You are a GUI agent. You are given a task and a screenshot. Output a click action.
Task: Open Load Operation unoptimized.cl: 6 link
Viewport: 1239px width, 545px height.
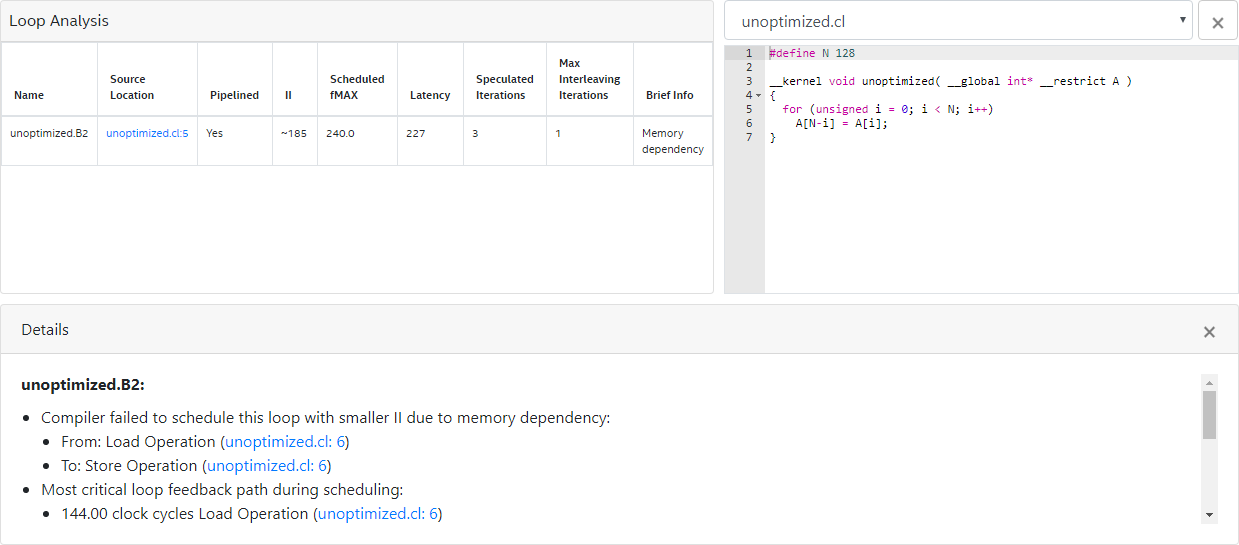click(284, 442)
